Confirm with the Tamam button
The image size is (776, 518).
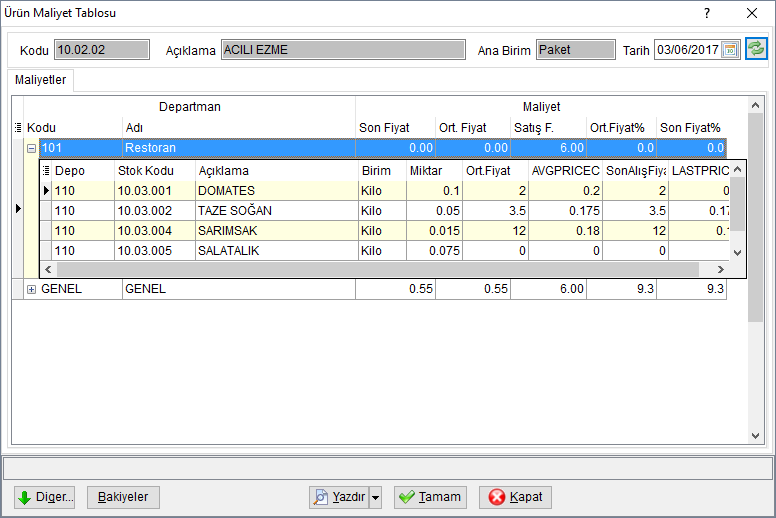tap(430, 497)
